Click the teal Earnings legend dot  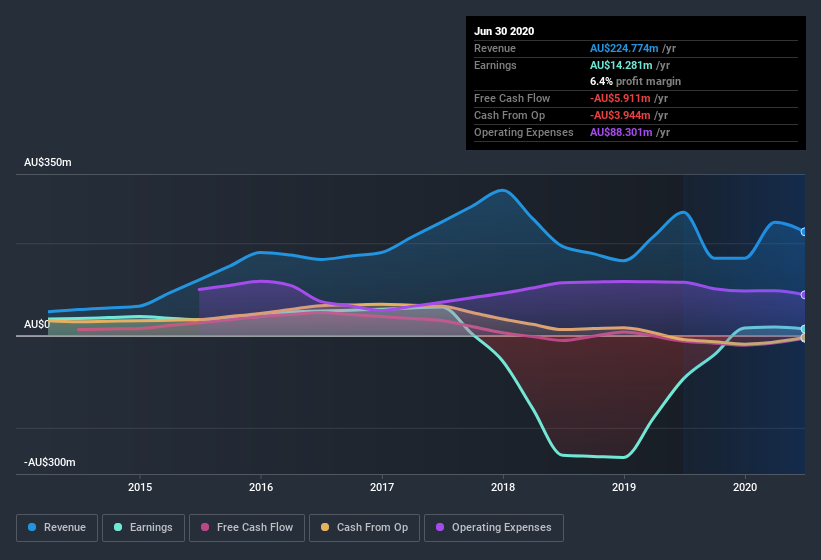tap(119, 527)
